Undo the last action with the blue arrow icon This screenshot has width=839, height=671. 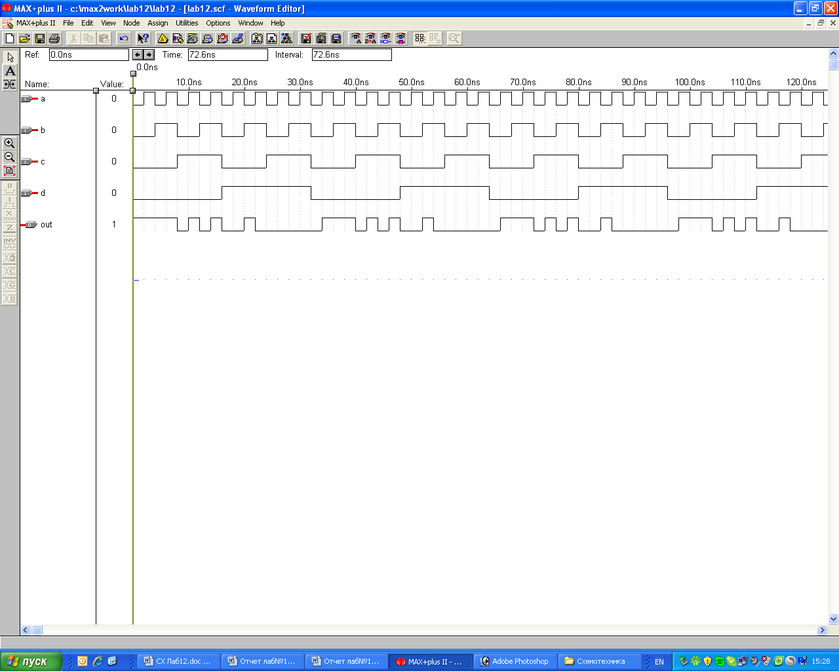click(x=124, y=39)
